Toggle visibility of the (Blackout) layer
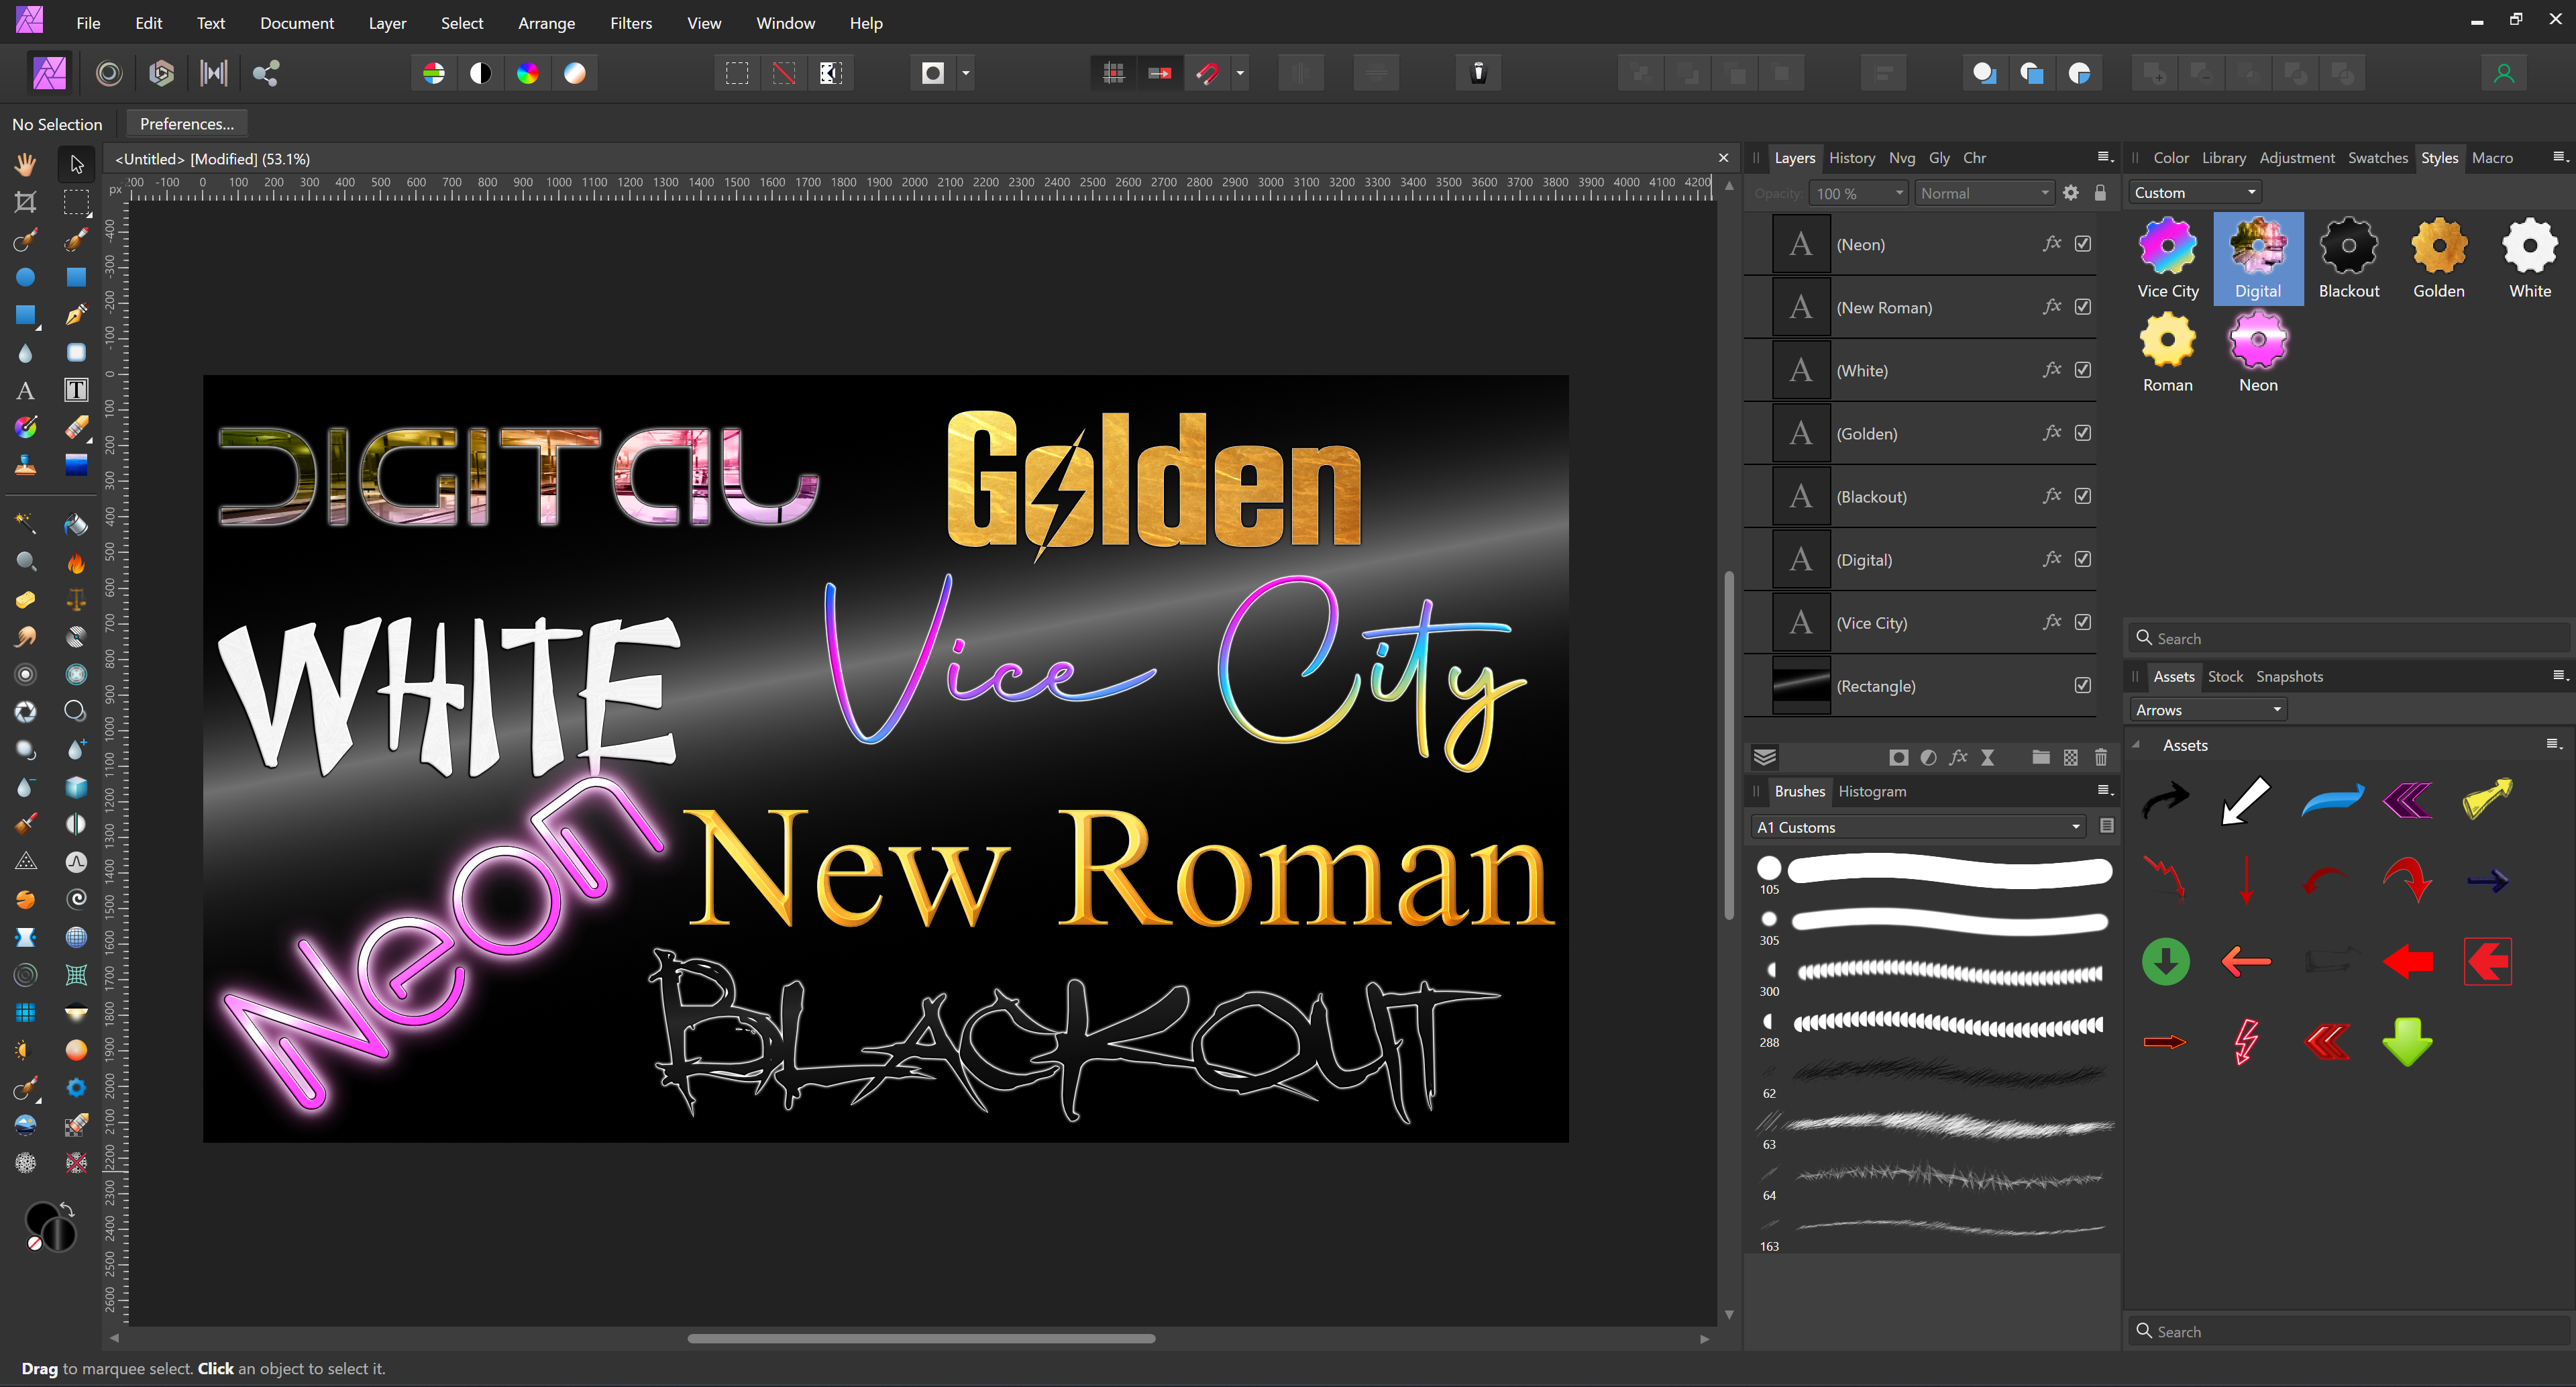Screen dimensions: 2576x1387 point(2083,496)
